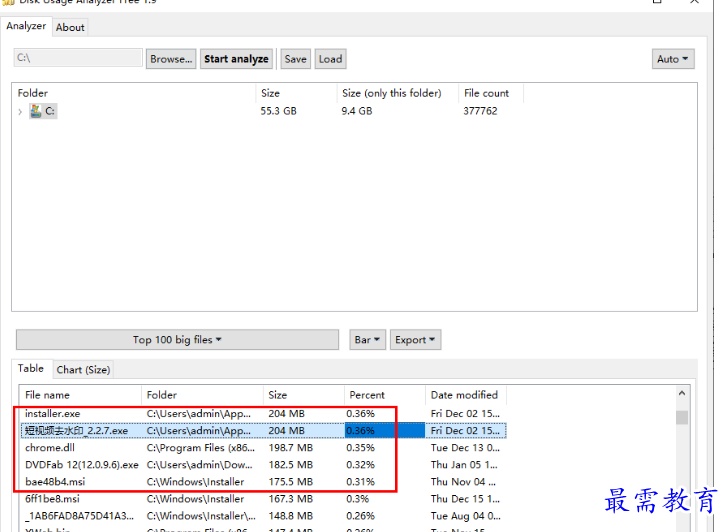Click the 377762 file count value
The height and width of the screenshot is (532, 726).
click(480, 111)
